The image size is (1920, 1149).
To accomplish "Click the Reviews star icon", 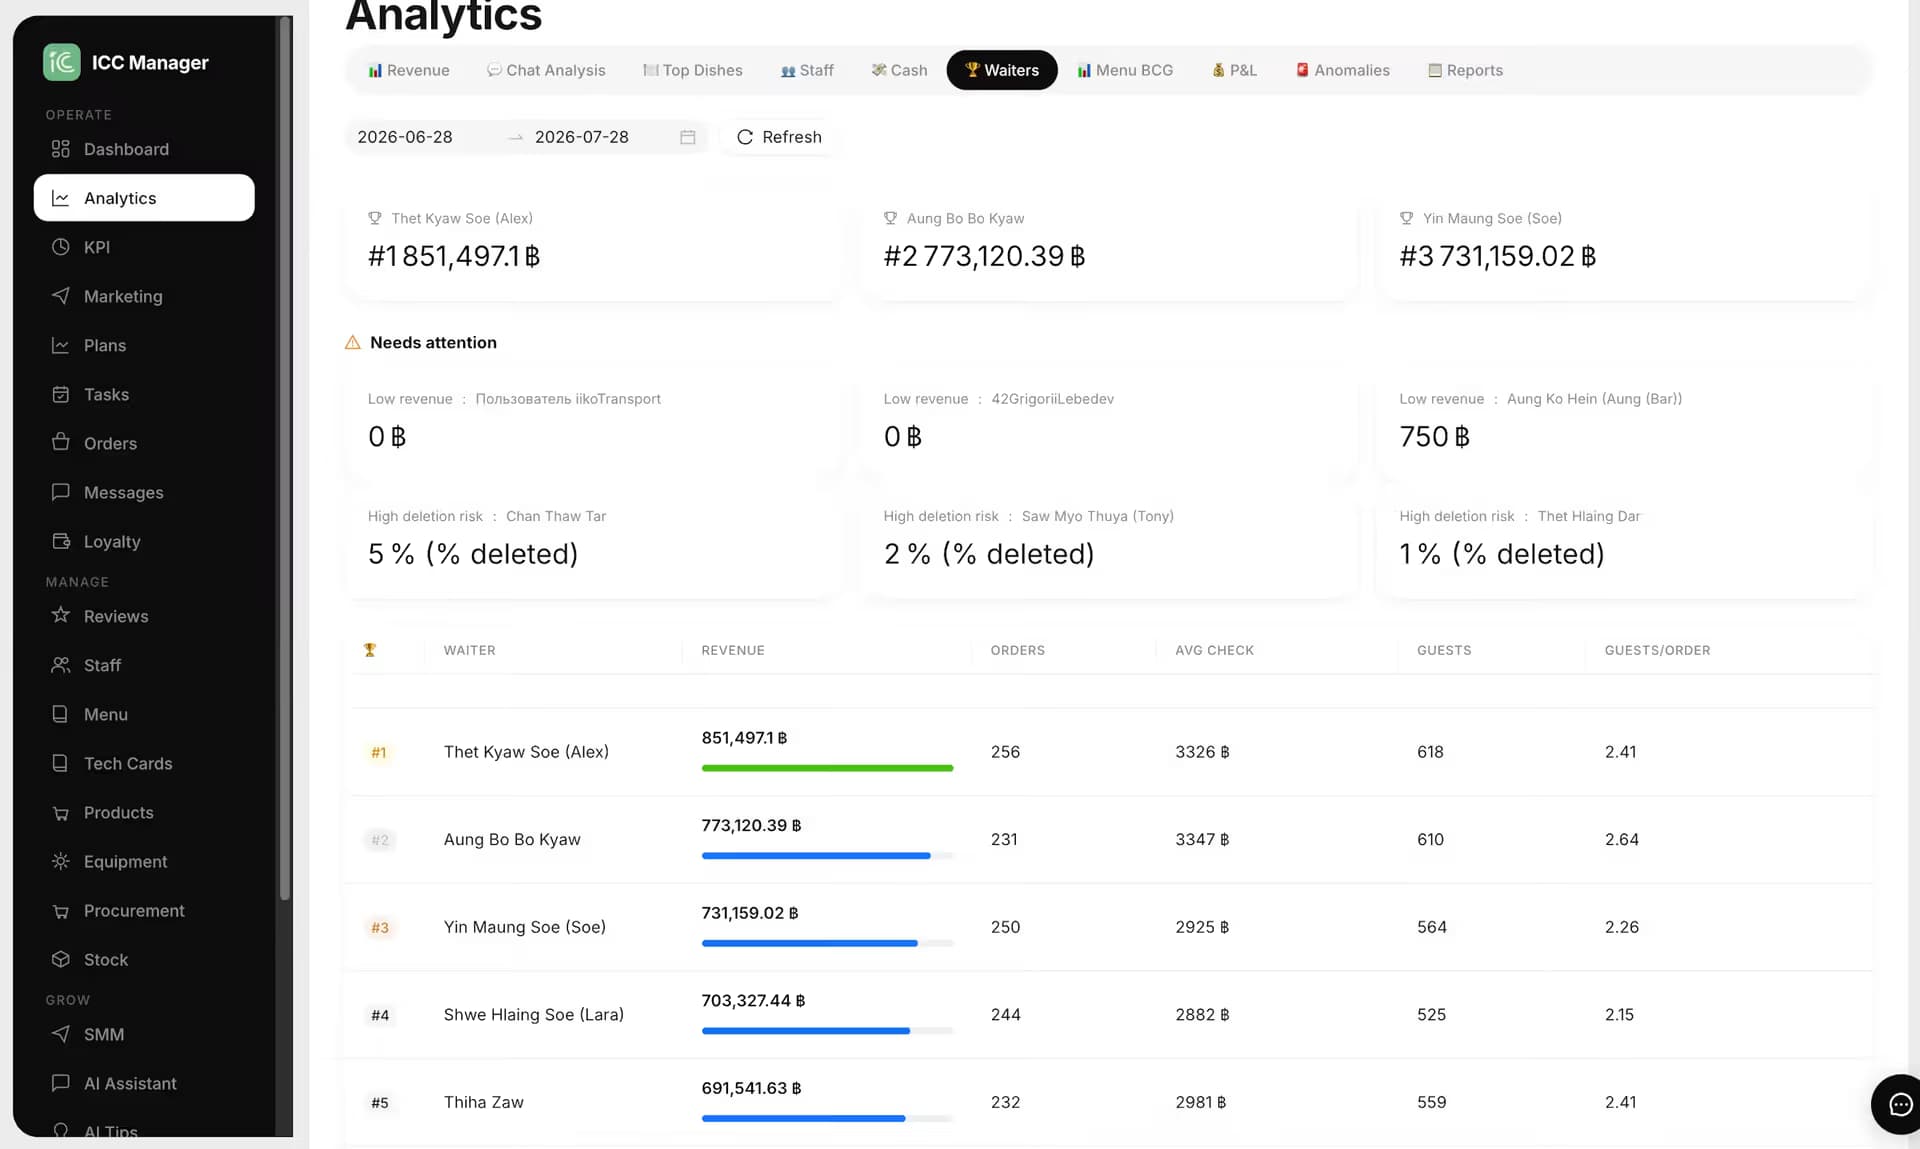I will (x=61, y=615).
